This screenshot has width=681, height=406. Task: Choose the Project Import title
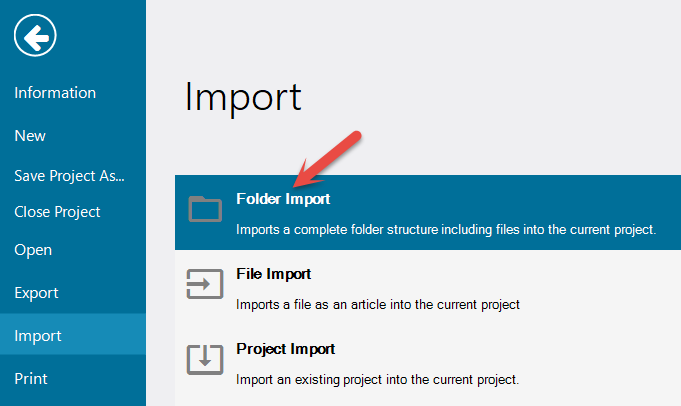[x=285, y=349]
